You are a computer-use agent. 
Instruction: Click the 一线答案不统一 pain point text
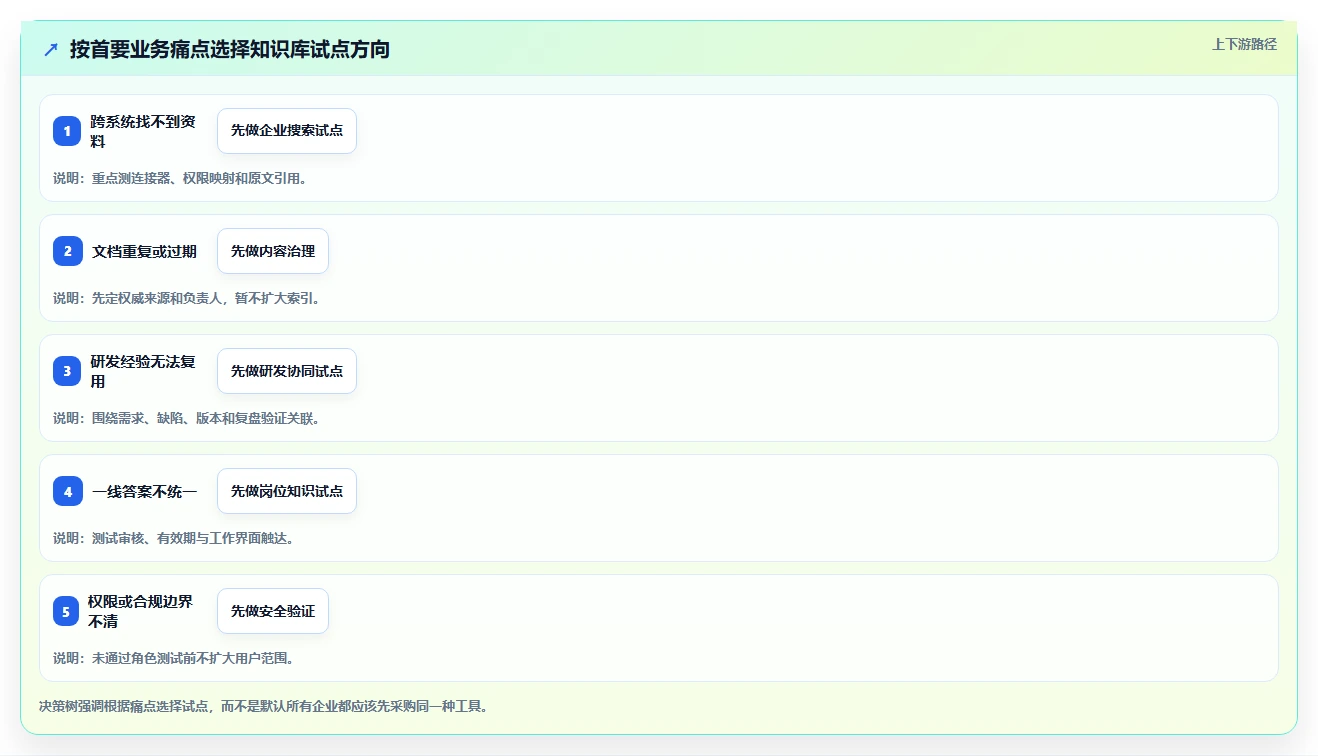pos(144,491)
